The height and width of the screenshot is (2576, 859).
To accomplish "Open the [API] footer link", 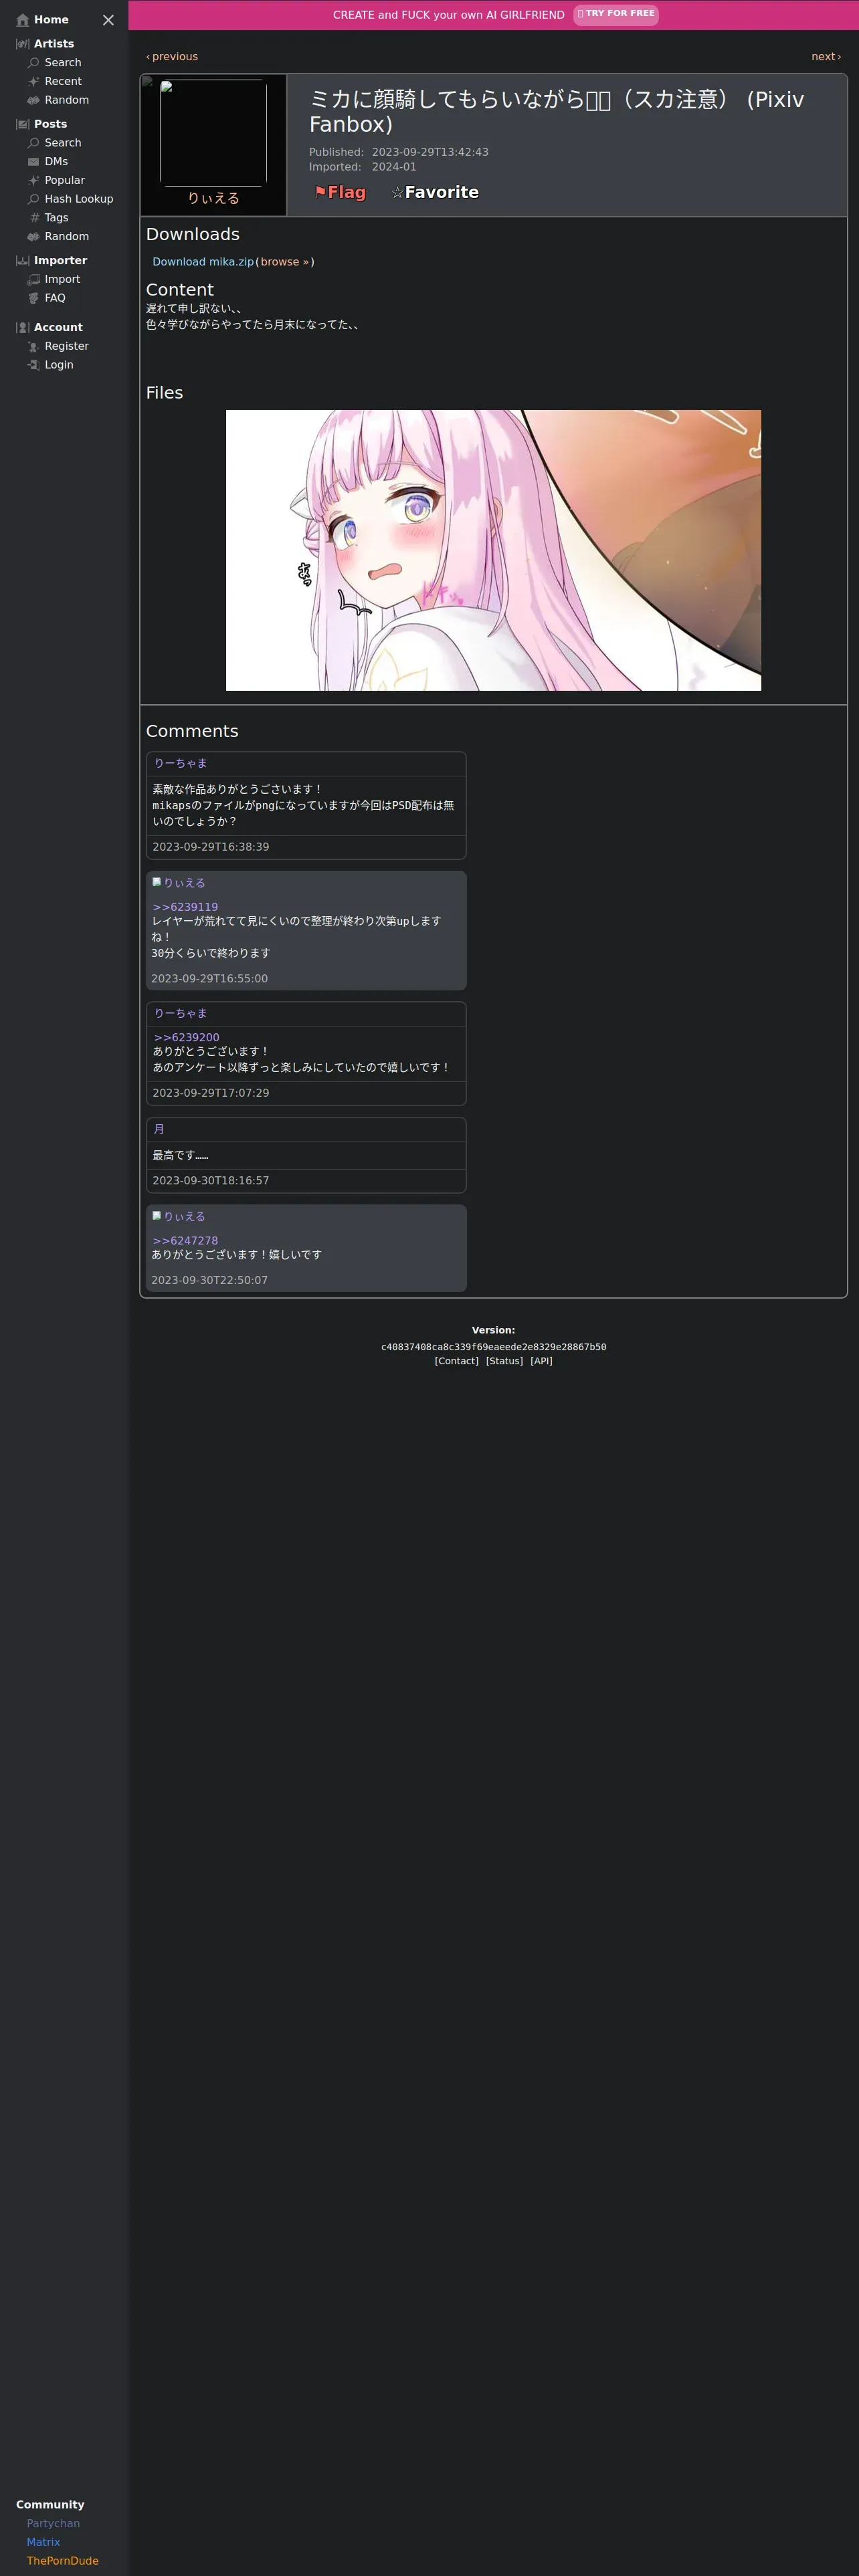I will click(541, 1361).
